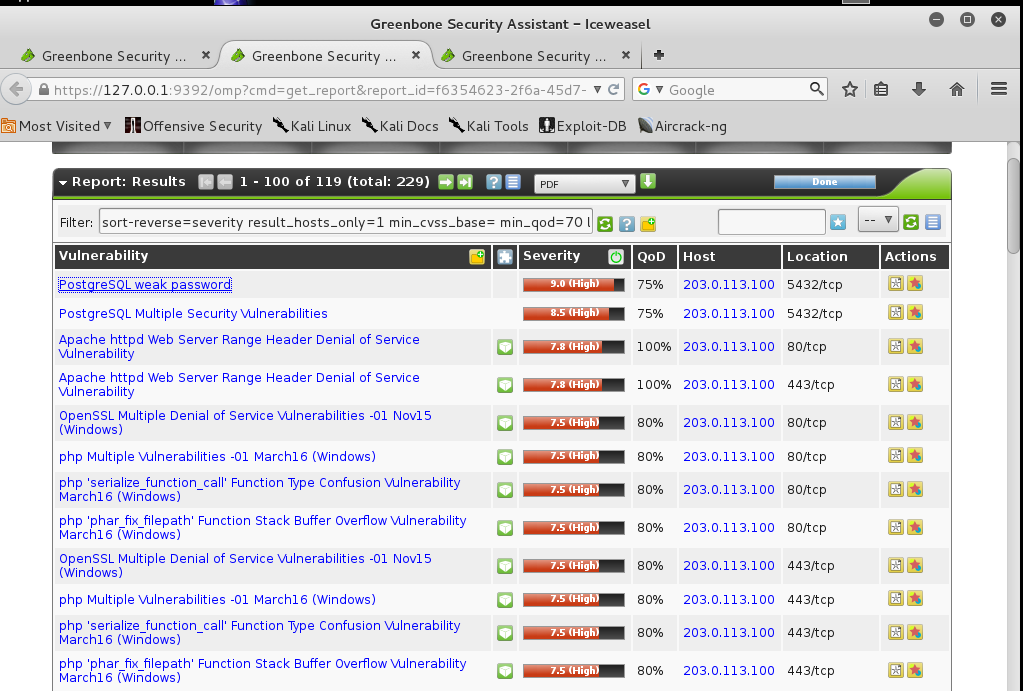Image resolution: width=1023 pixels, height=691 pixels.
Task: Add override for php Multiple Vulnerabilities 80/tcp
Action: (915, 455)
